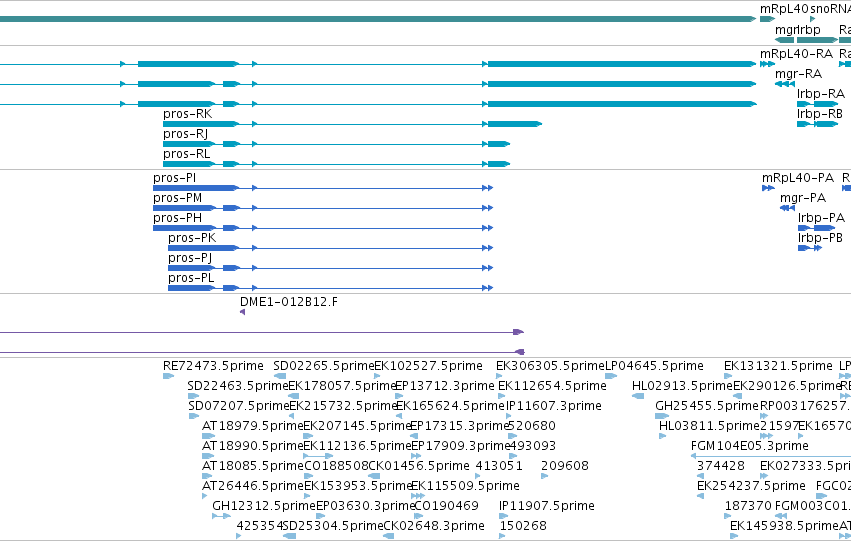The width and height of the screenshot is (851, 541).
Task: Select the HL02913.5prime EST label
Action: (x=682, y=386)
